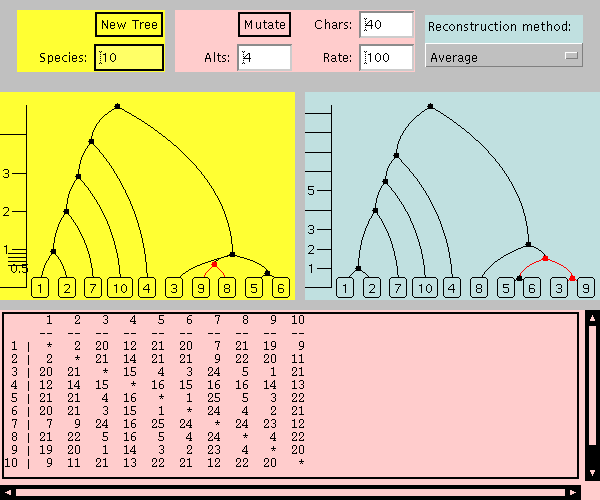Open the Average reconstruction method dropdown

tap(504, 57)
